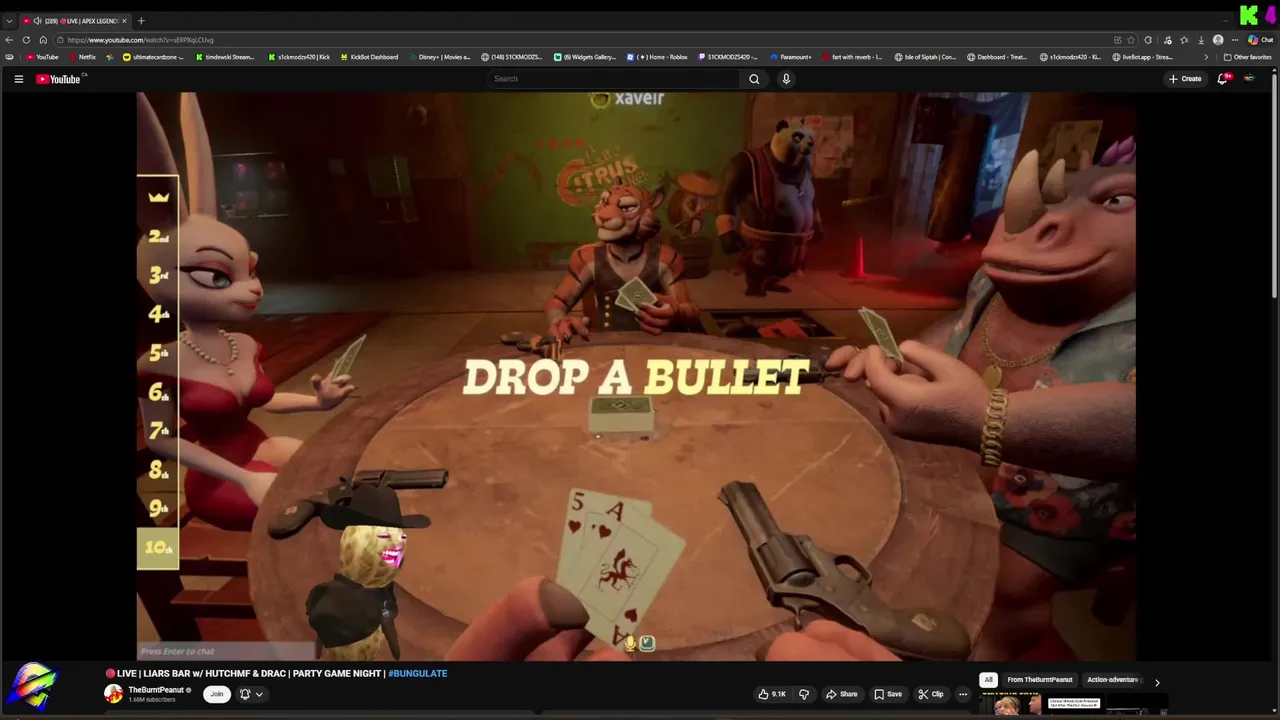
Task: Select the From TheBurntPeanut chip
Action: [x=1040, y=680]
